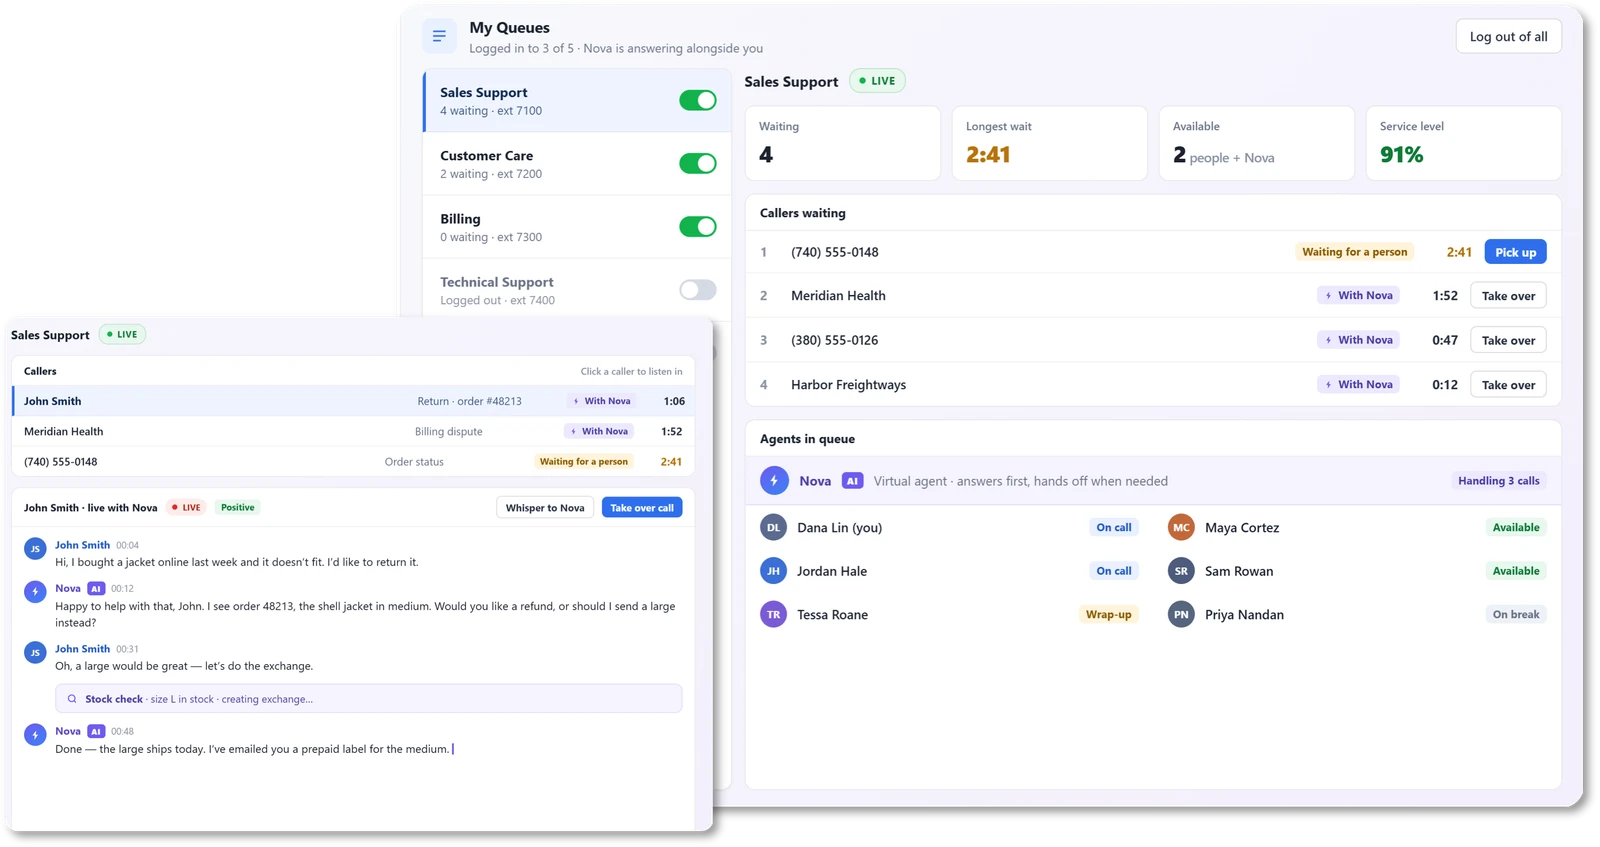Turn on the Technical Support queue switch
The image size is (1600, 847).
click(698, 290)
